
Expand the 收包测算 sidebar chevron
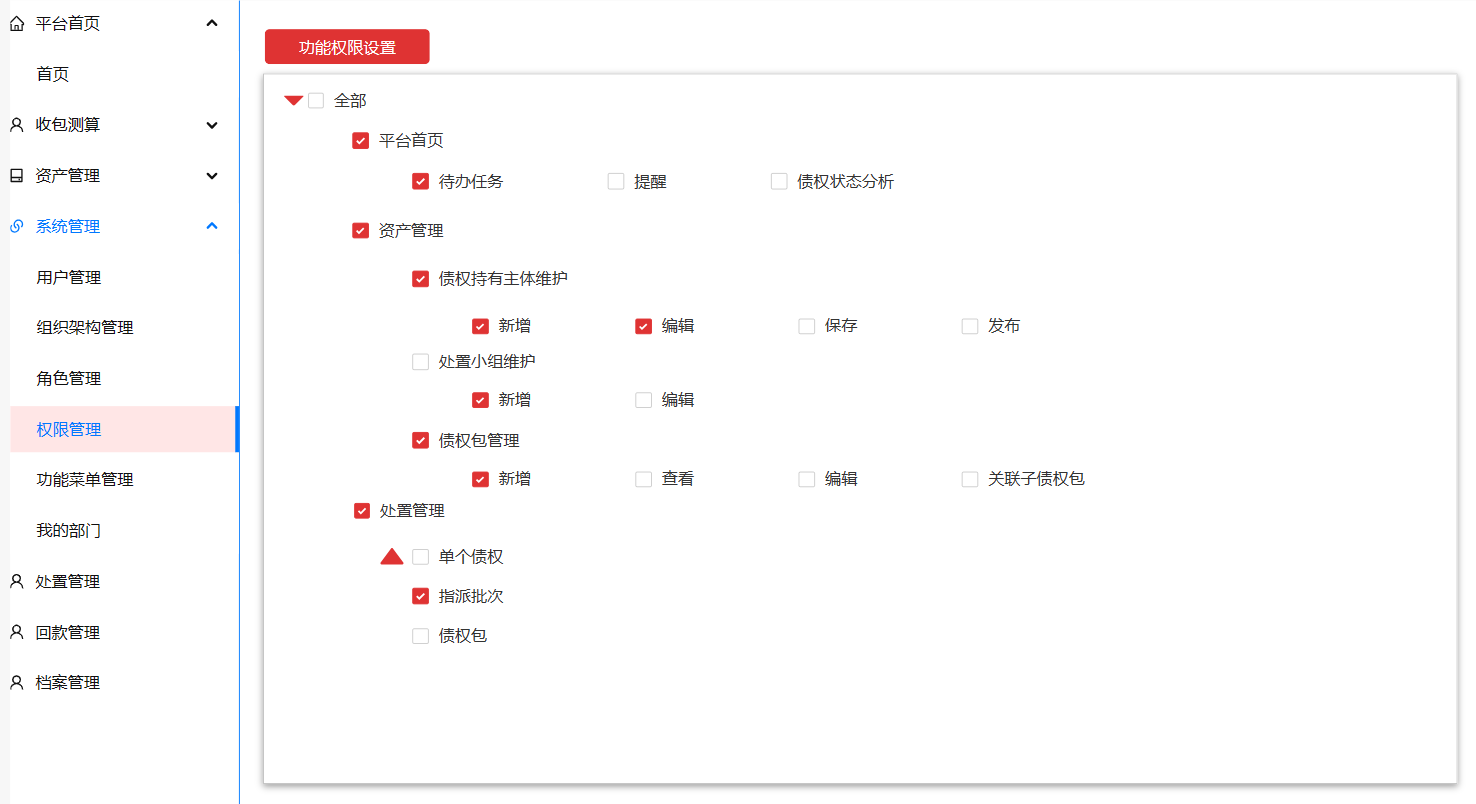(212, 125)
